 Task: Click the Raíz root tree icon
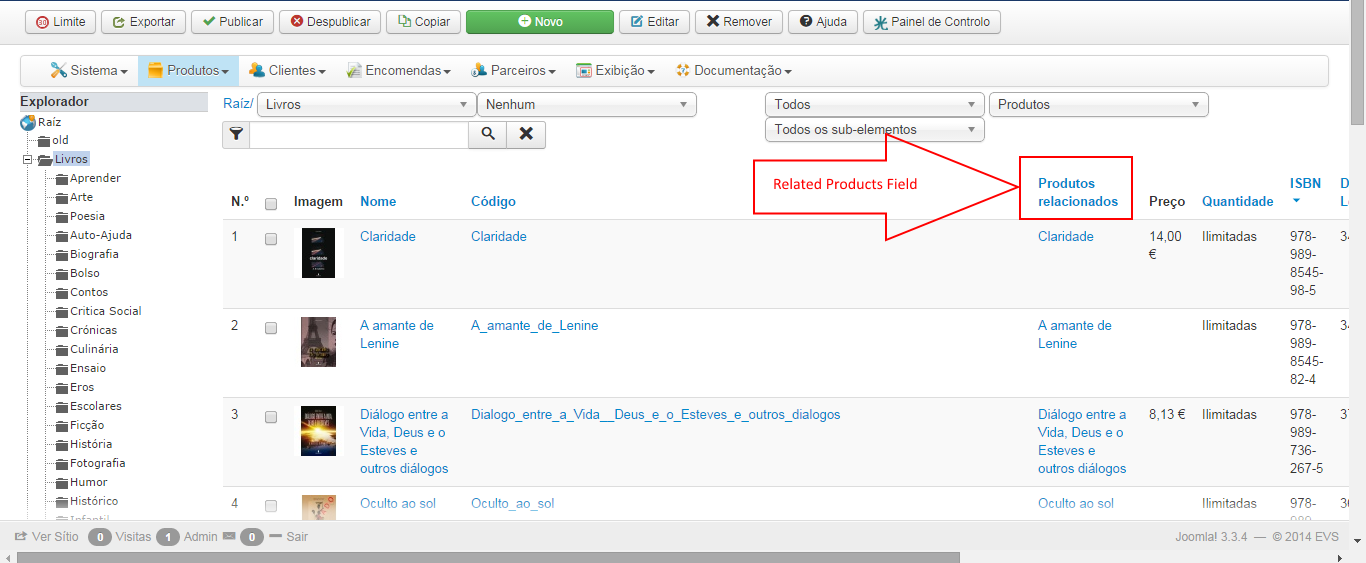tap(28, 122)
